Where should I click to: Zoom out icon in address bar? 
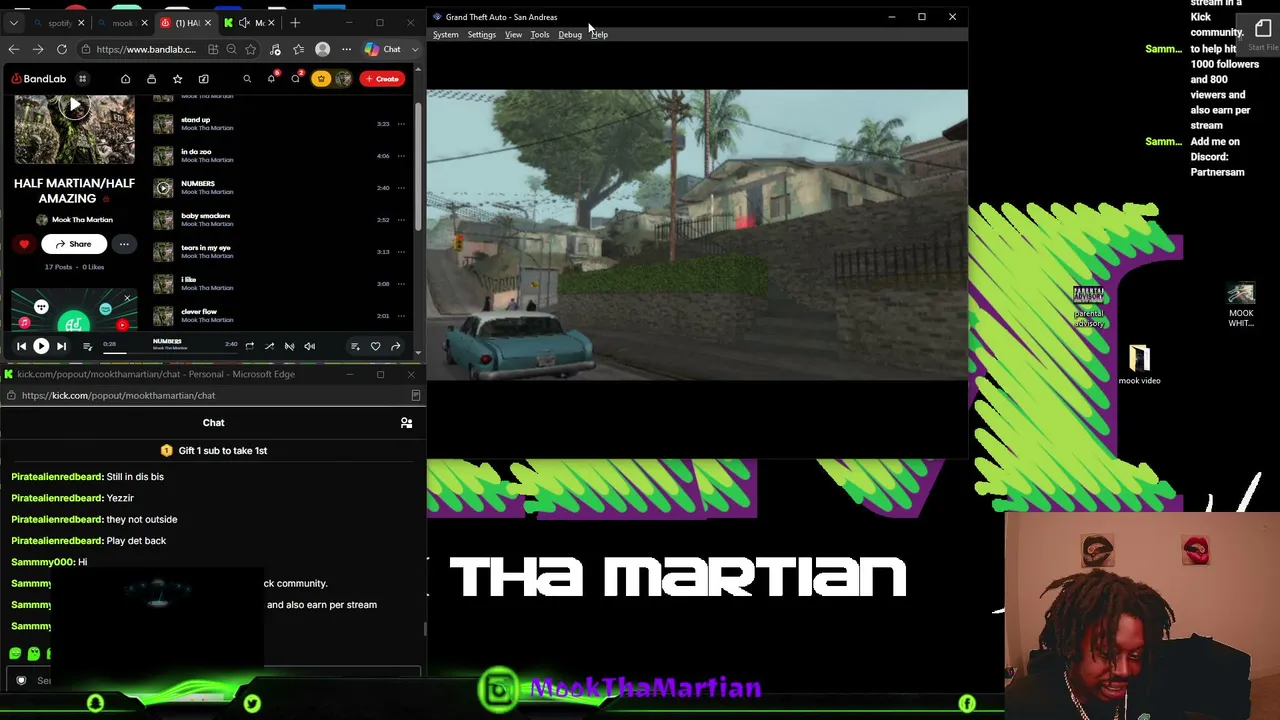[x=231, y=49]
